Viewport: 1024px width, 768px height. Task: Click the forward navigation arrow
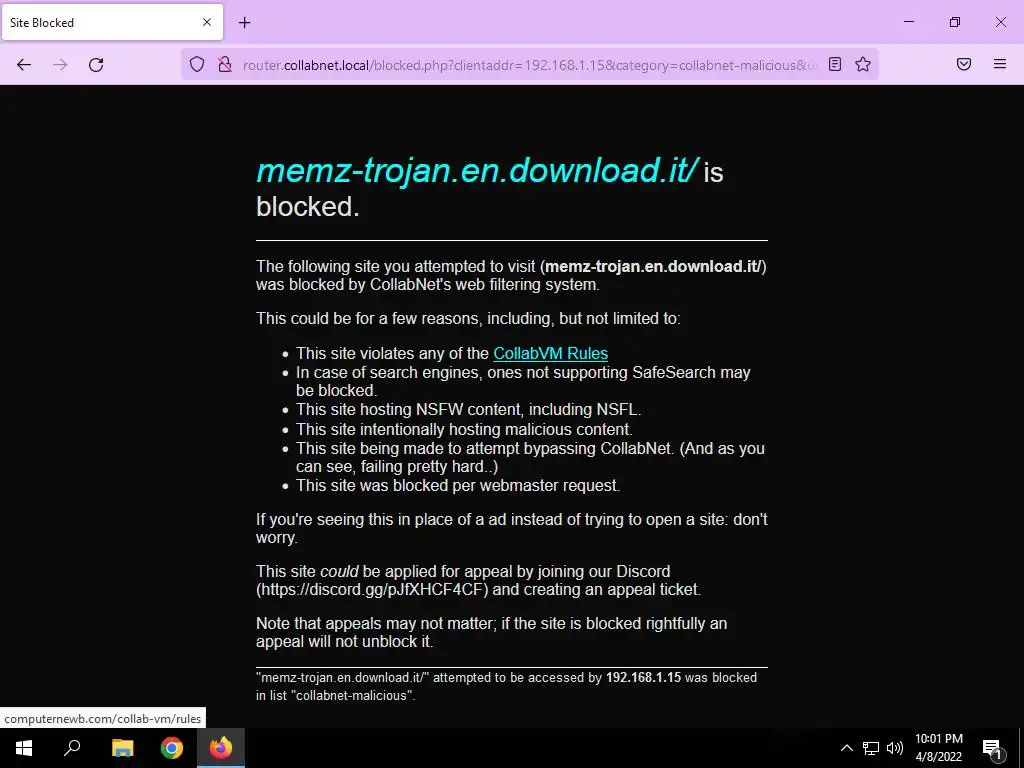60,64
